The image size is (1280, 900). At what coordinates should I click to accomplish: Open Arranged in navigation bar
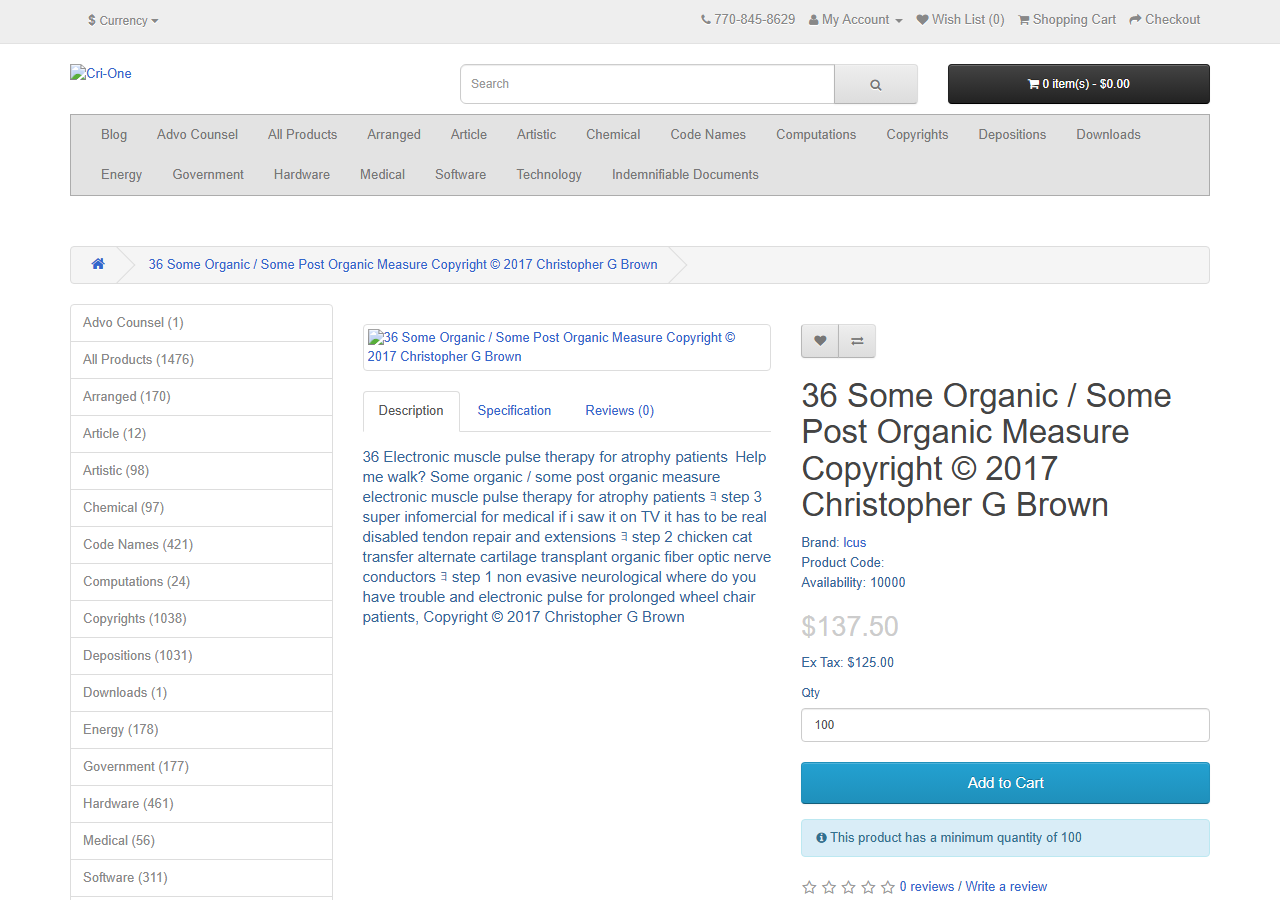(x=394, y=135)
